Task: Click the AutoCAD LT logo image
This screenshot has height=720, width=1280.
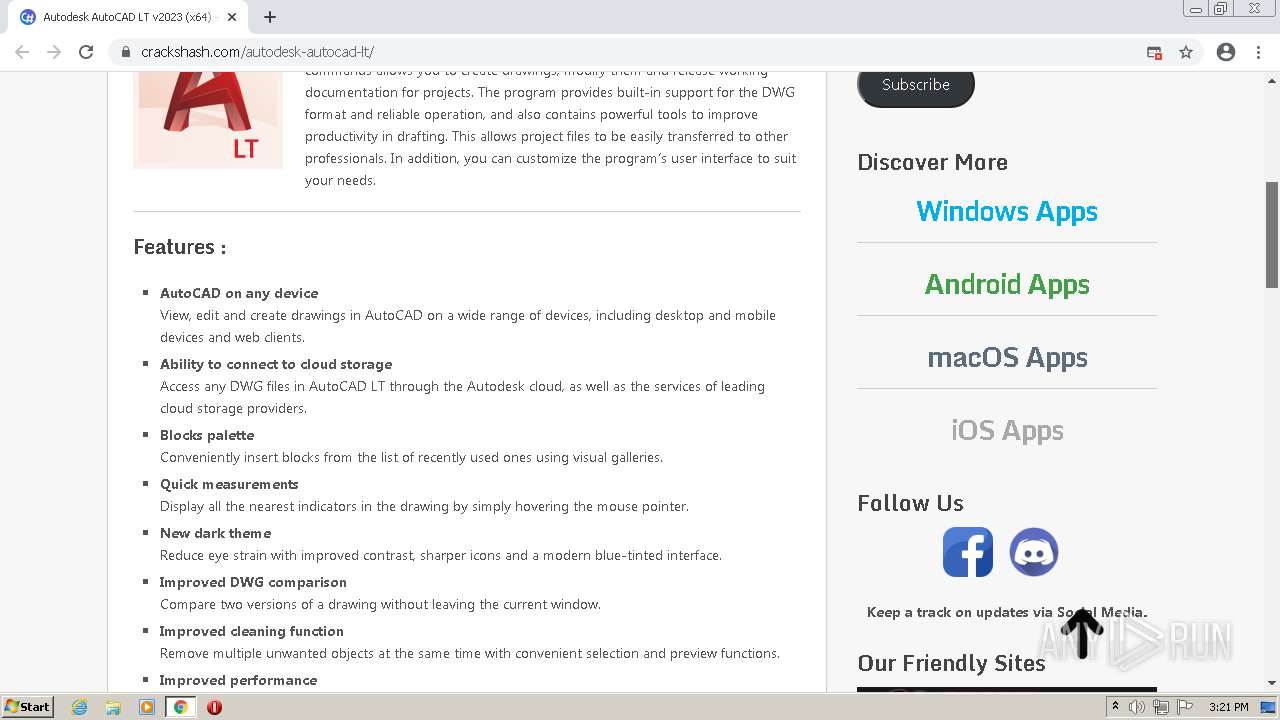Action: click(x=208, y=120)
